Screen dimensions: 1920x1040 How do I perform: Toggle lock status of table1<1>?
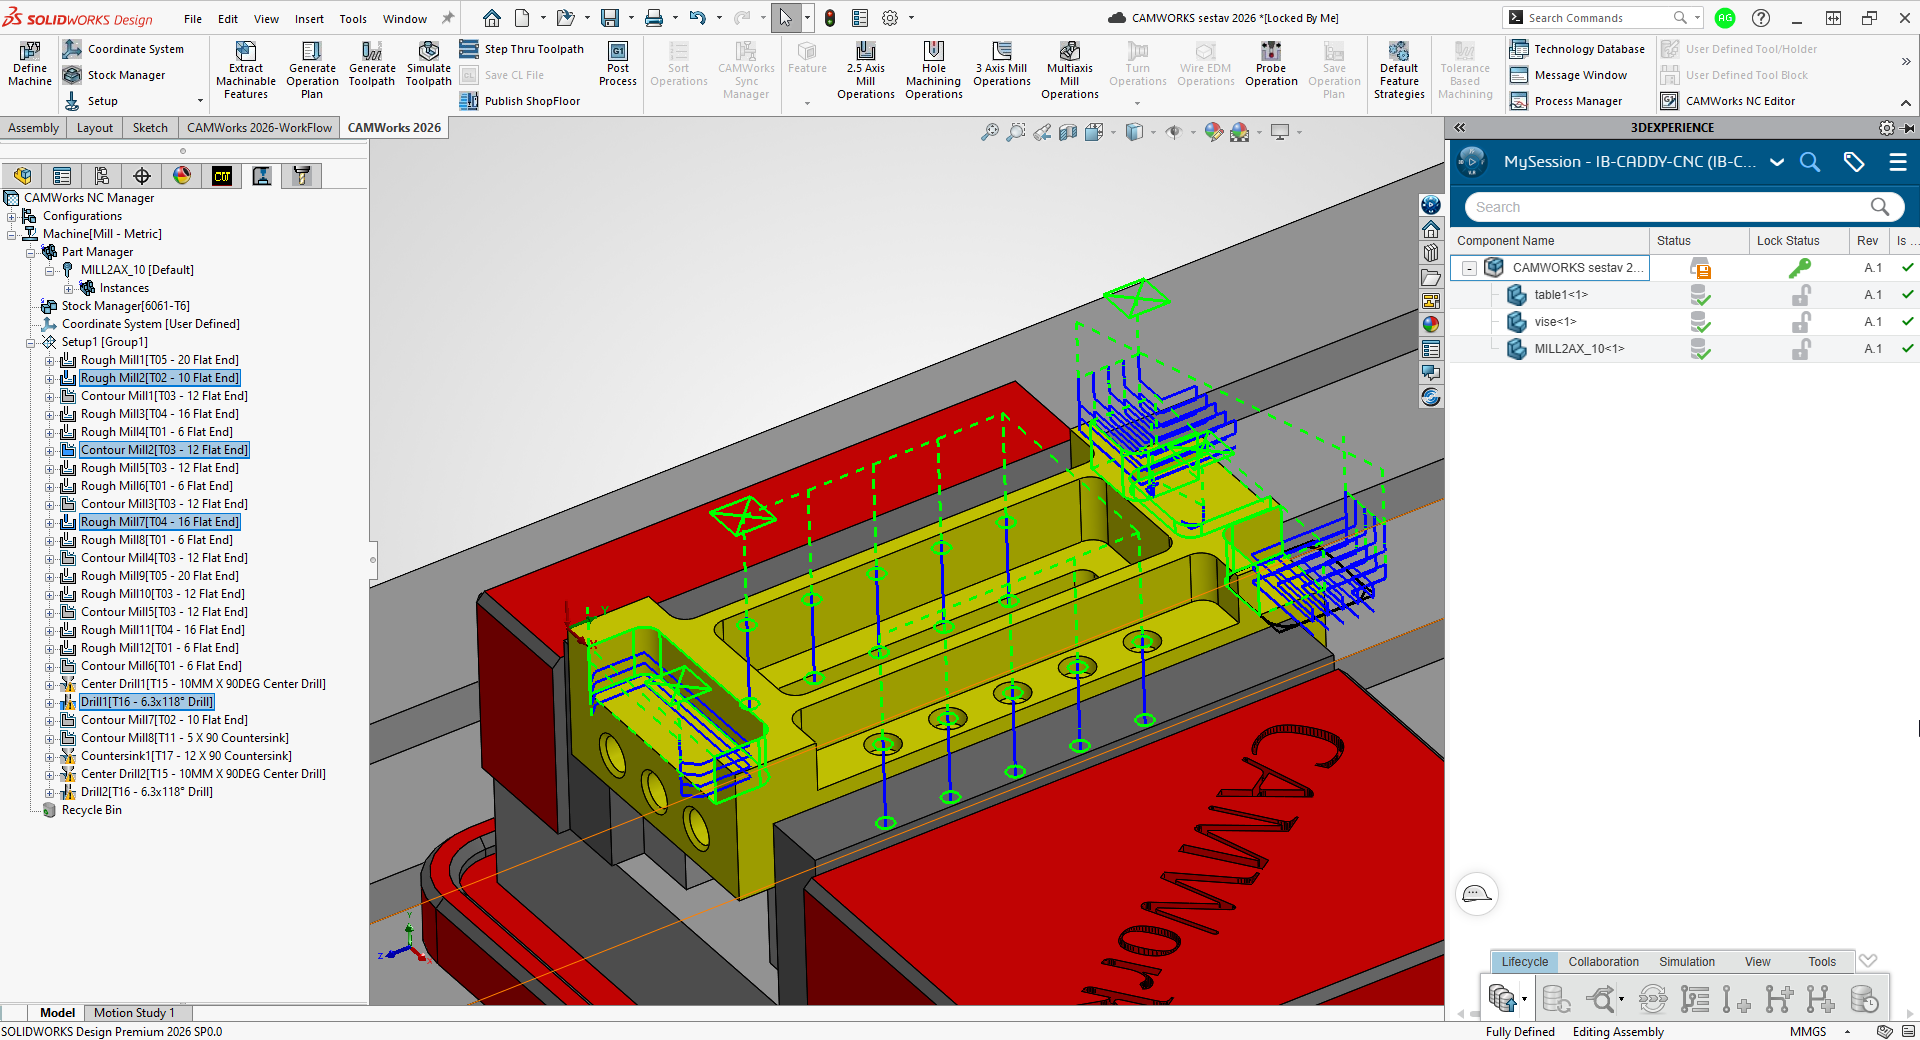pos(1800,295)
